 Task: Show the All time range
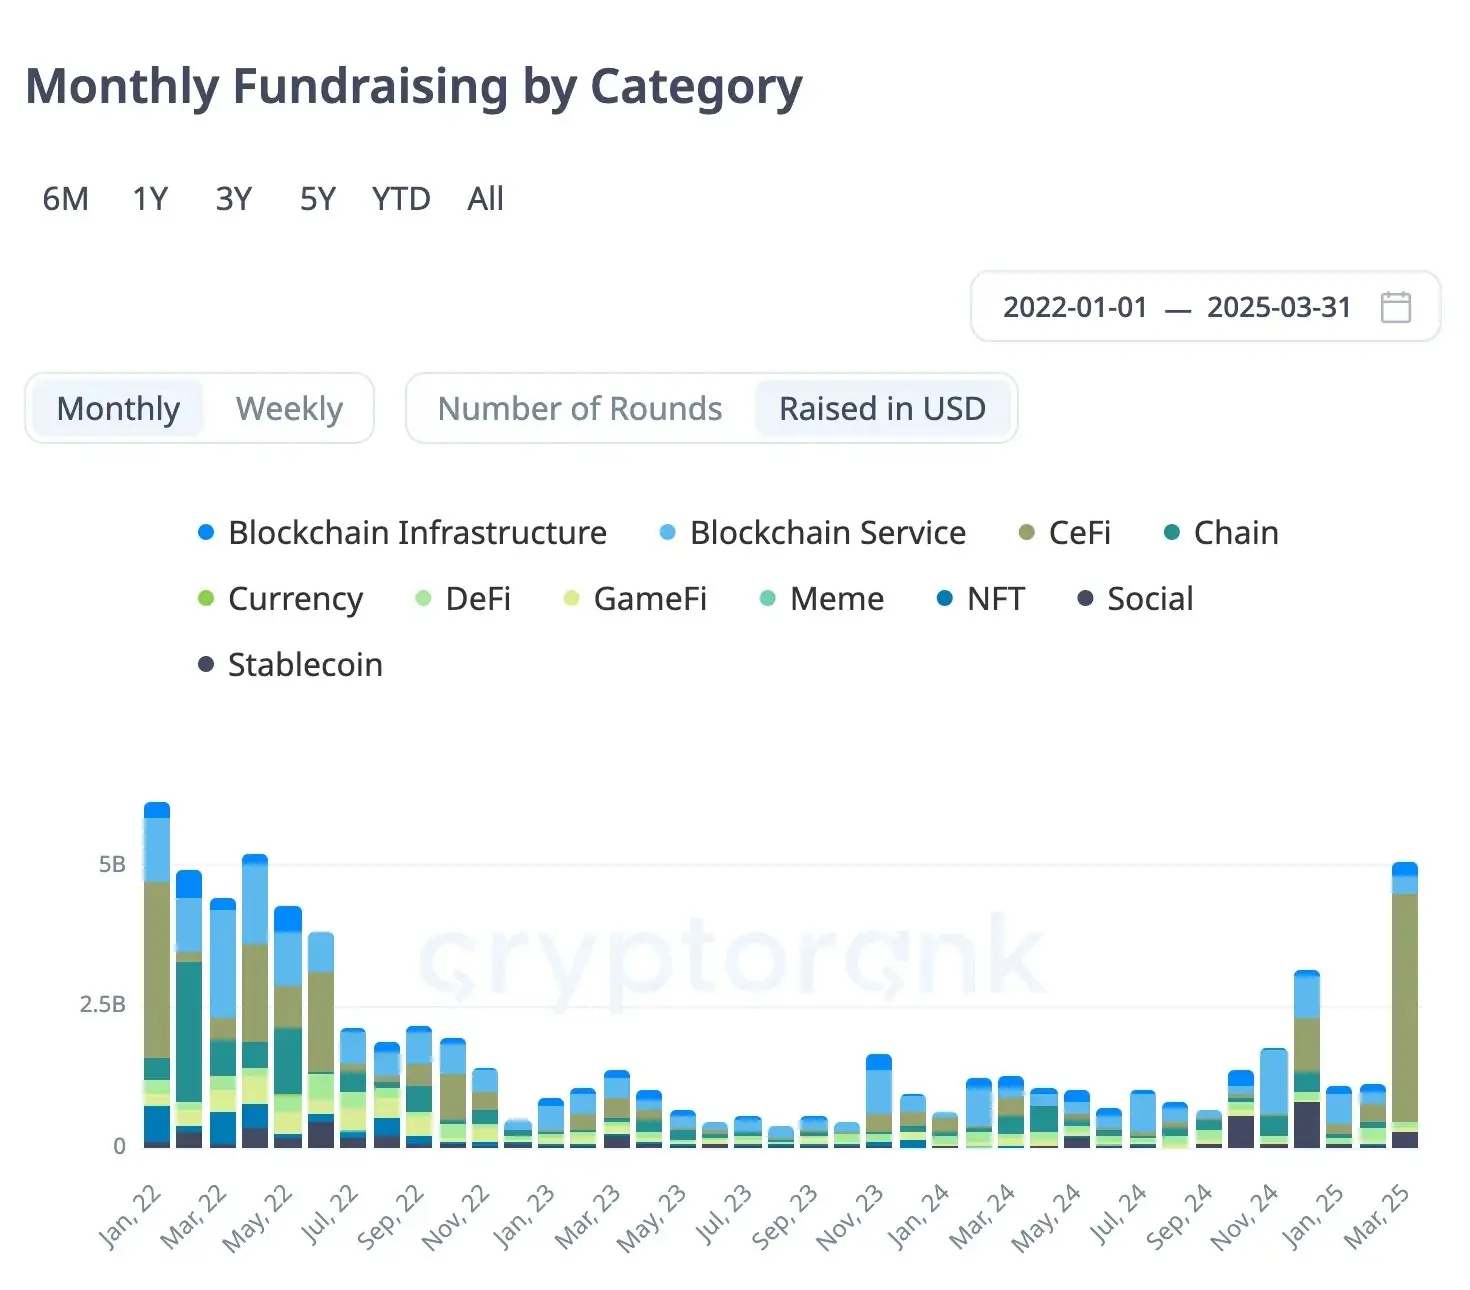[x=485, y=199]
